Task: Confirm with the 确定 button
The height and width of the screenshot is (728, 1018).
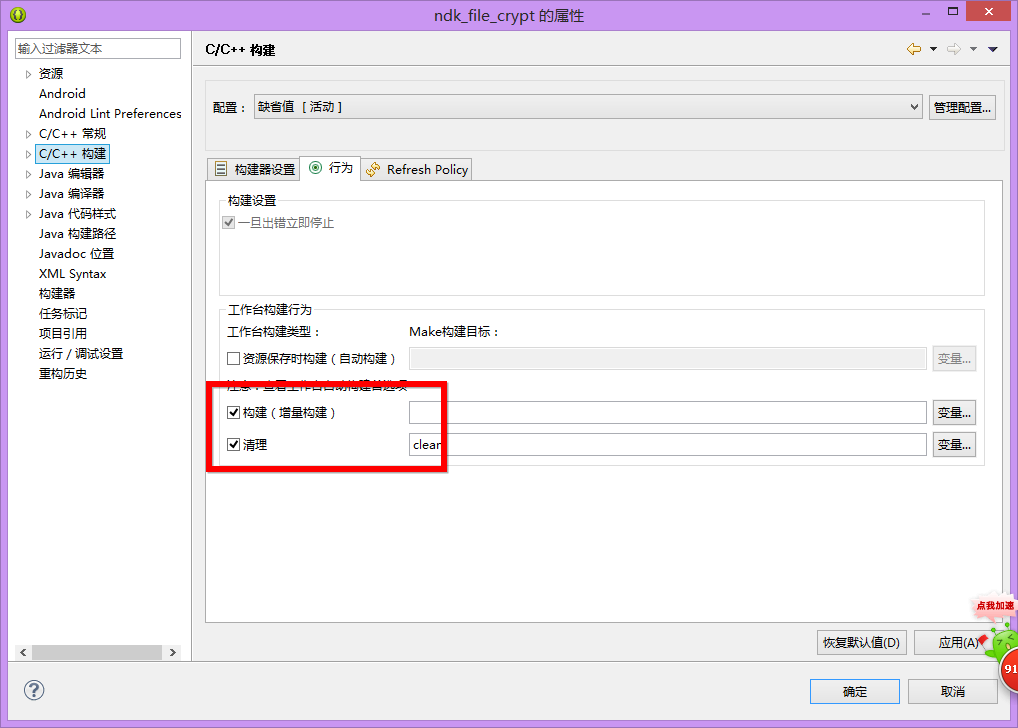Action: coord(855,692)
